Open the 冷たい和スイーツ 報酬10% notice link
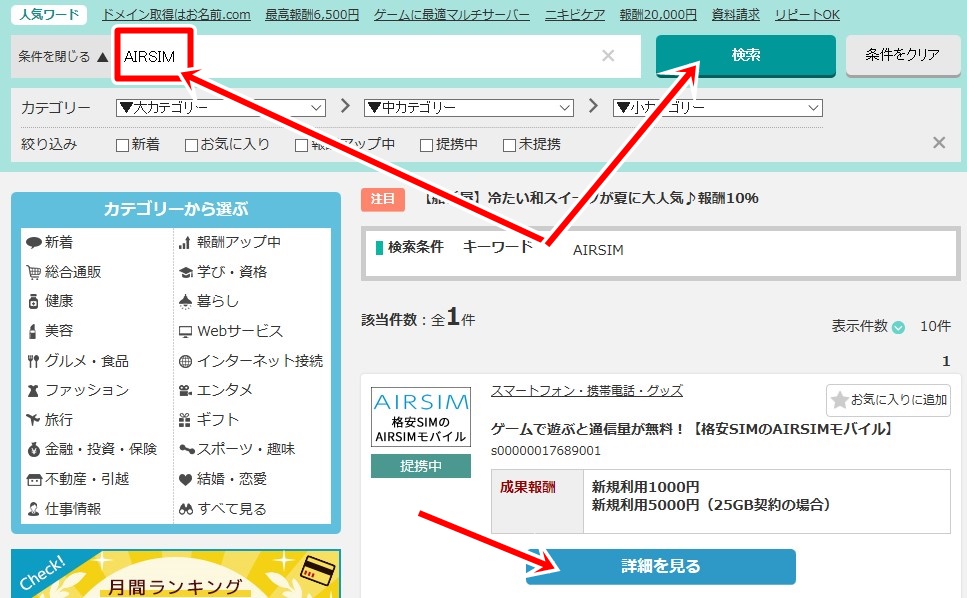This screenshot has height=598, width=967. (592, 199)
